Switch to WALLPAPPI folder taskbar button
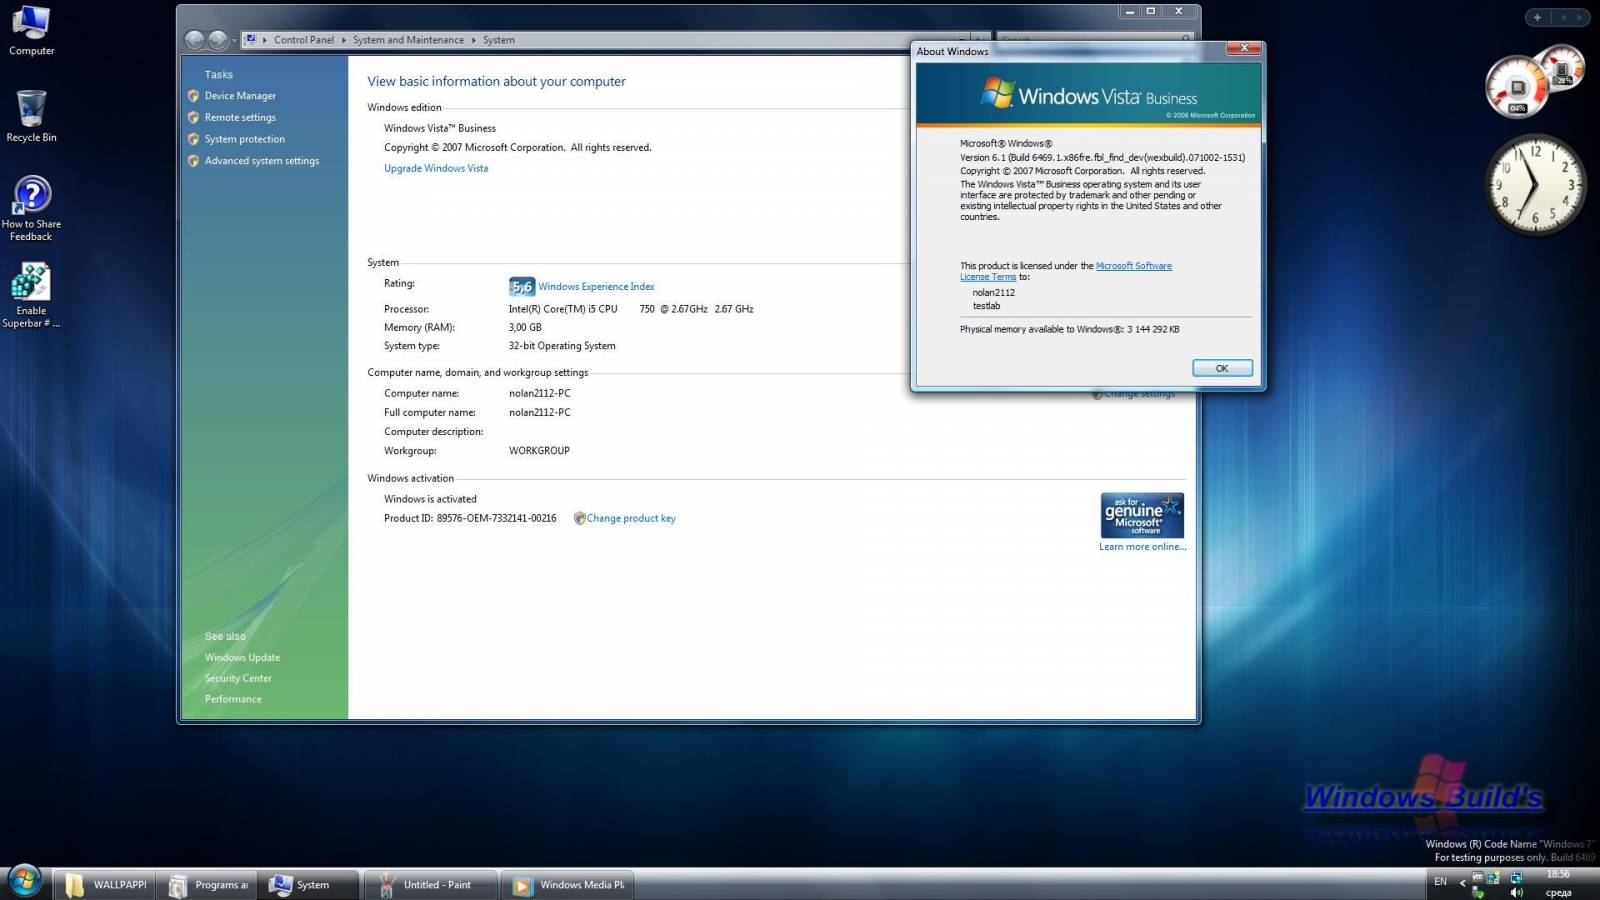The image size is (1600, 900). tap(105, 885)
